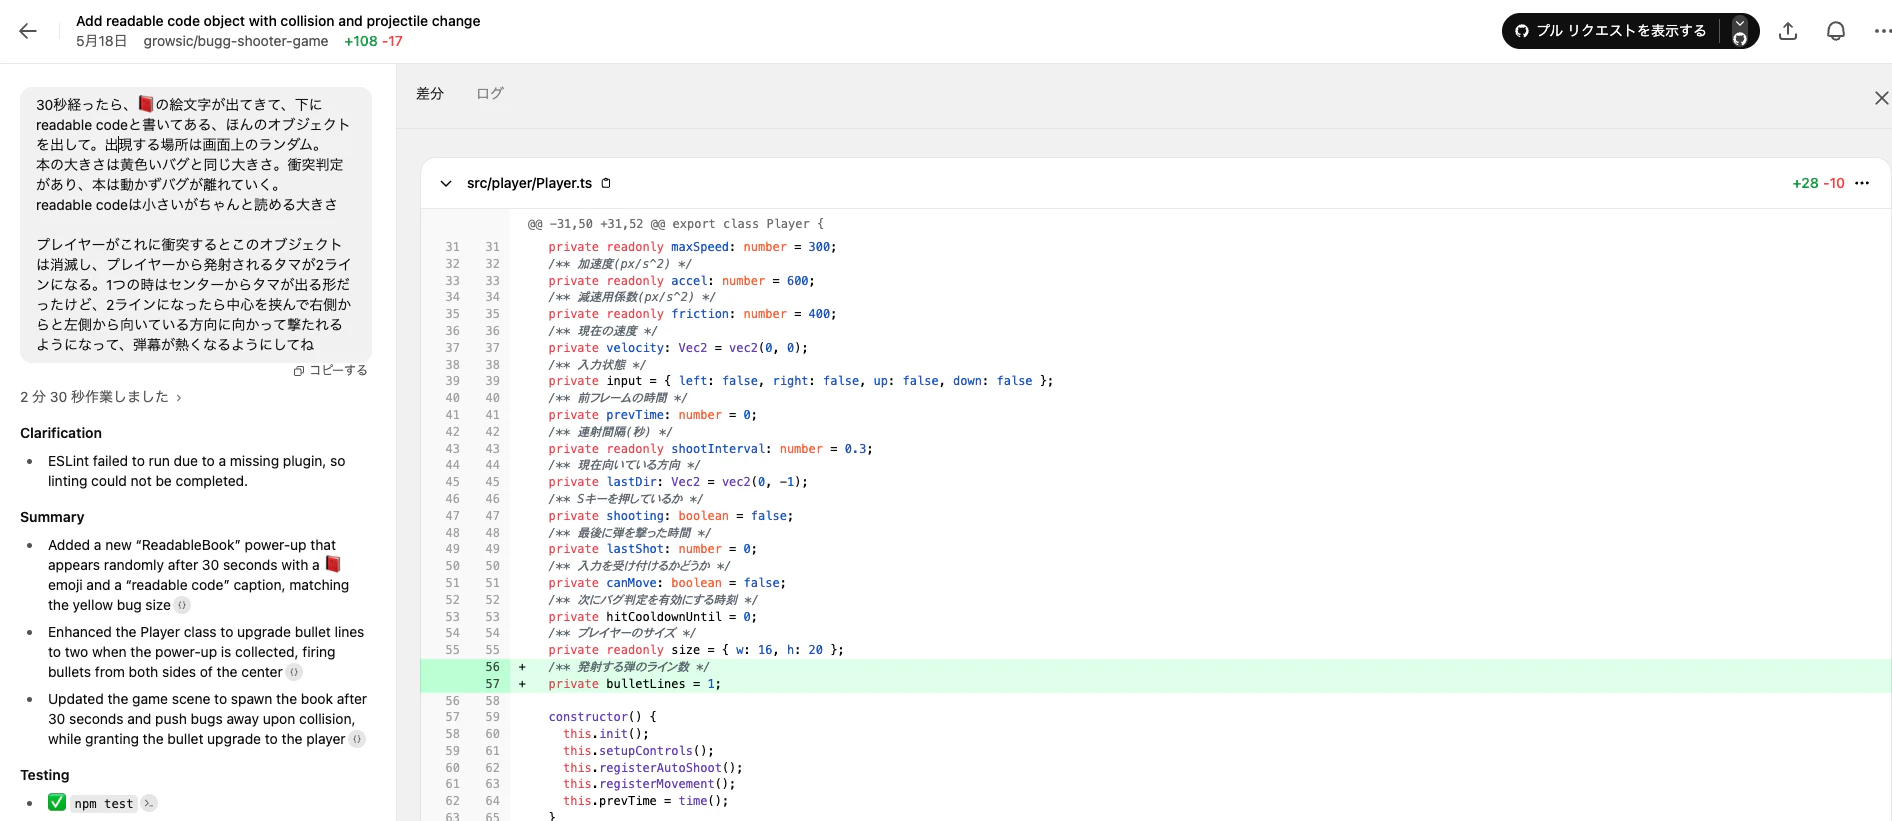Click the +28 additions count for Player.ts
This screenshot has width=1892, height=821.
[1805, 183]
